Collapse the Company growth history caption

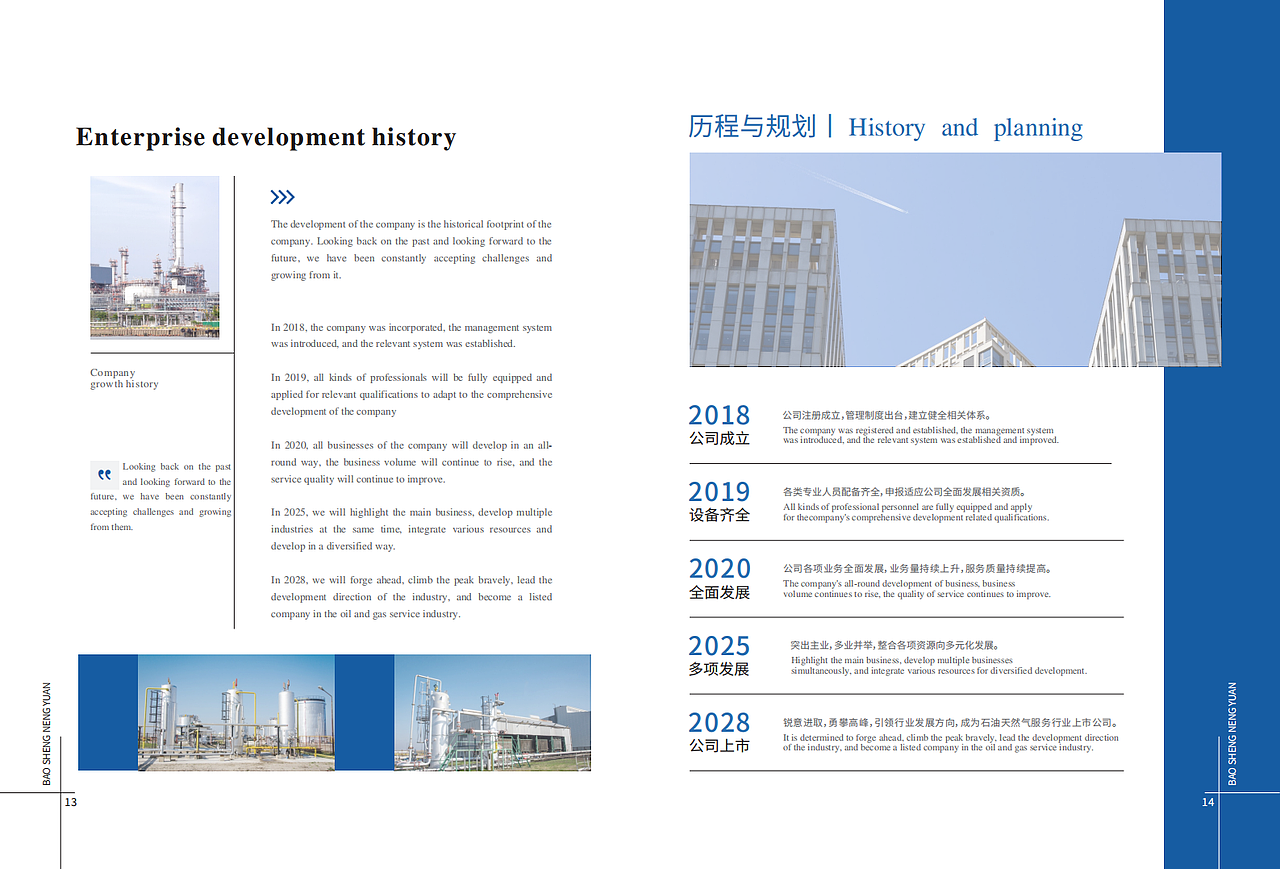point(123,378)
